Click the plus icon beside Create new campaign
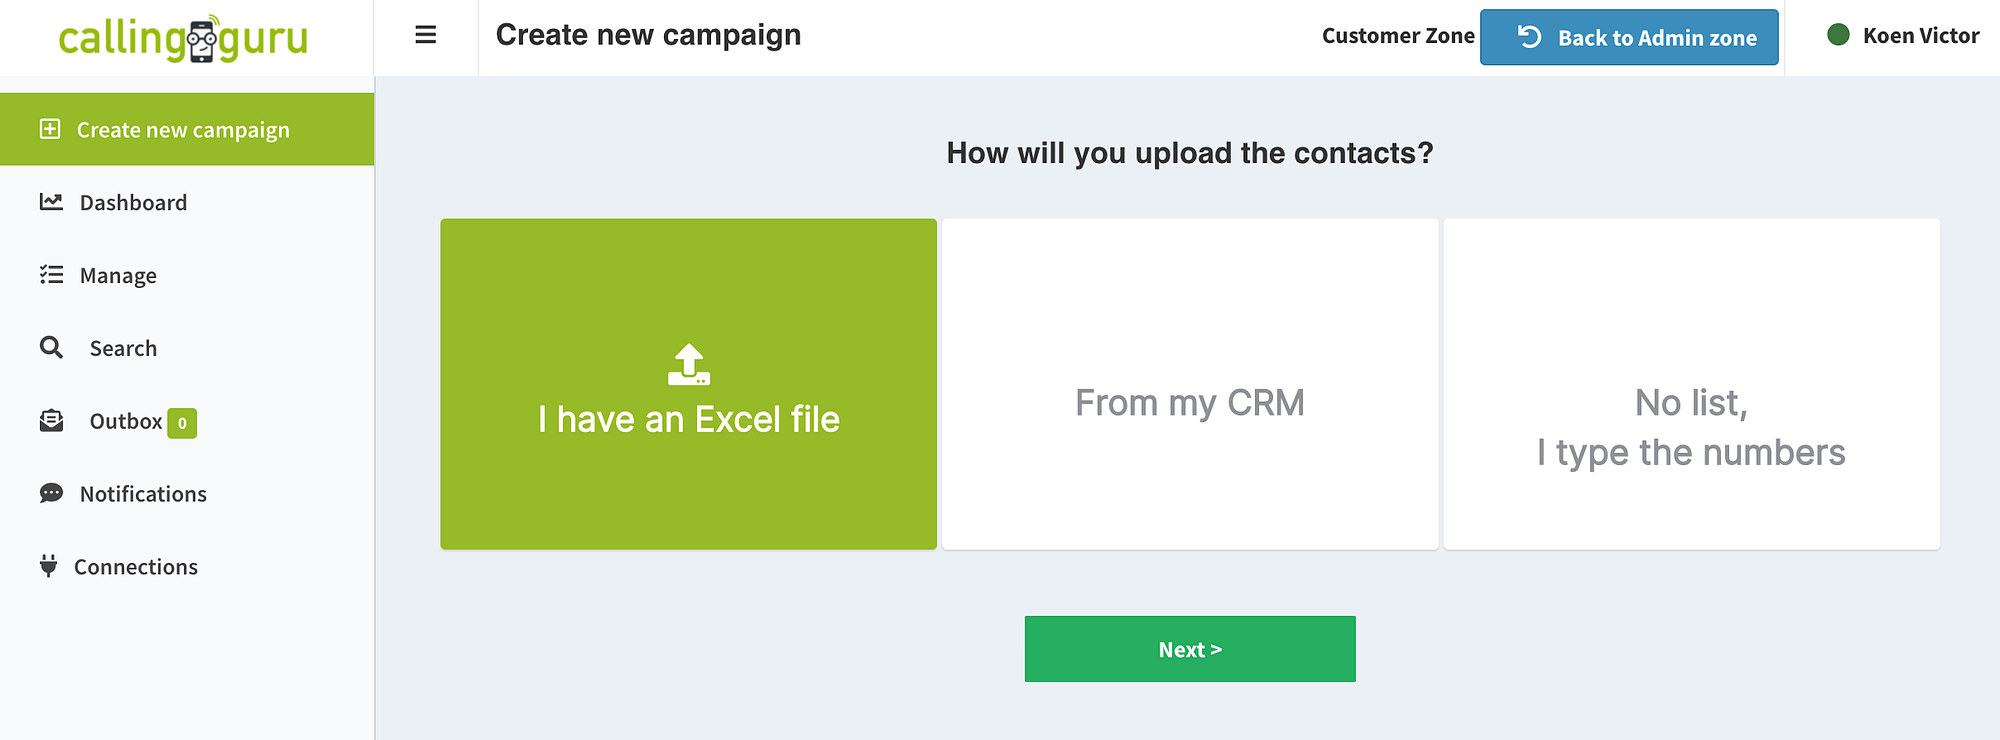This screenshot has width=2000, height=740. 50,129
